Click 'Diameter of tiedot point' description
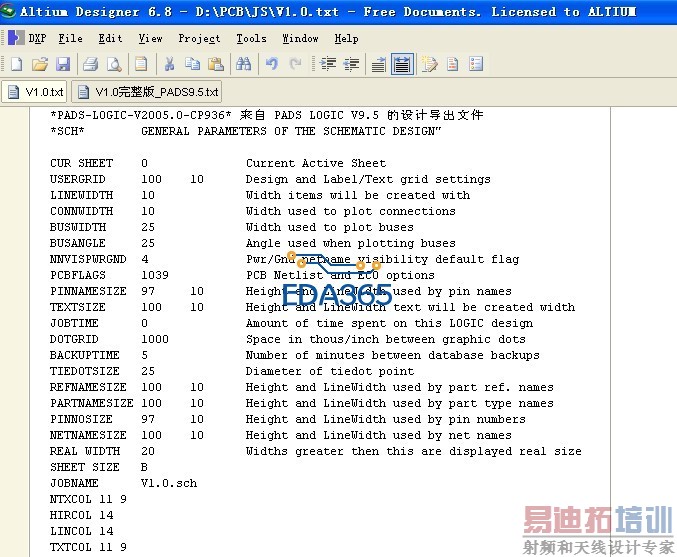 [330, 371]
